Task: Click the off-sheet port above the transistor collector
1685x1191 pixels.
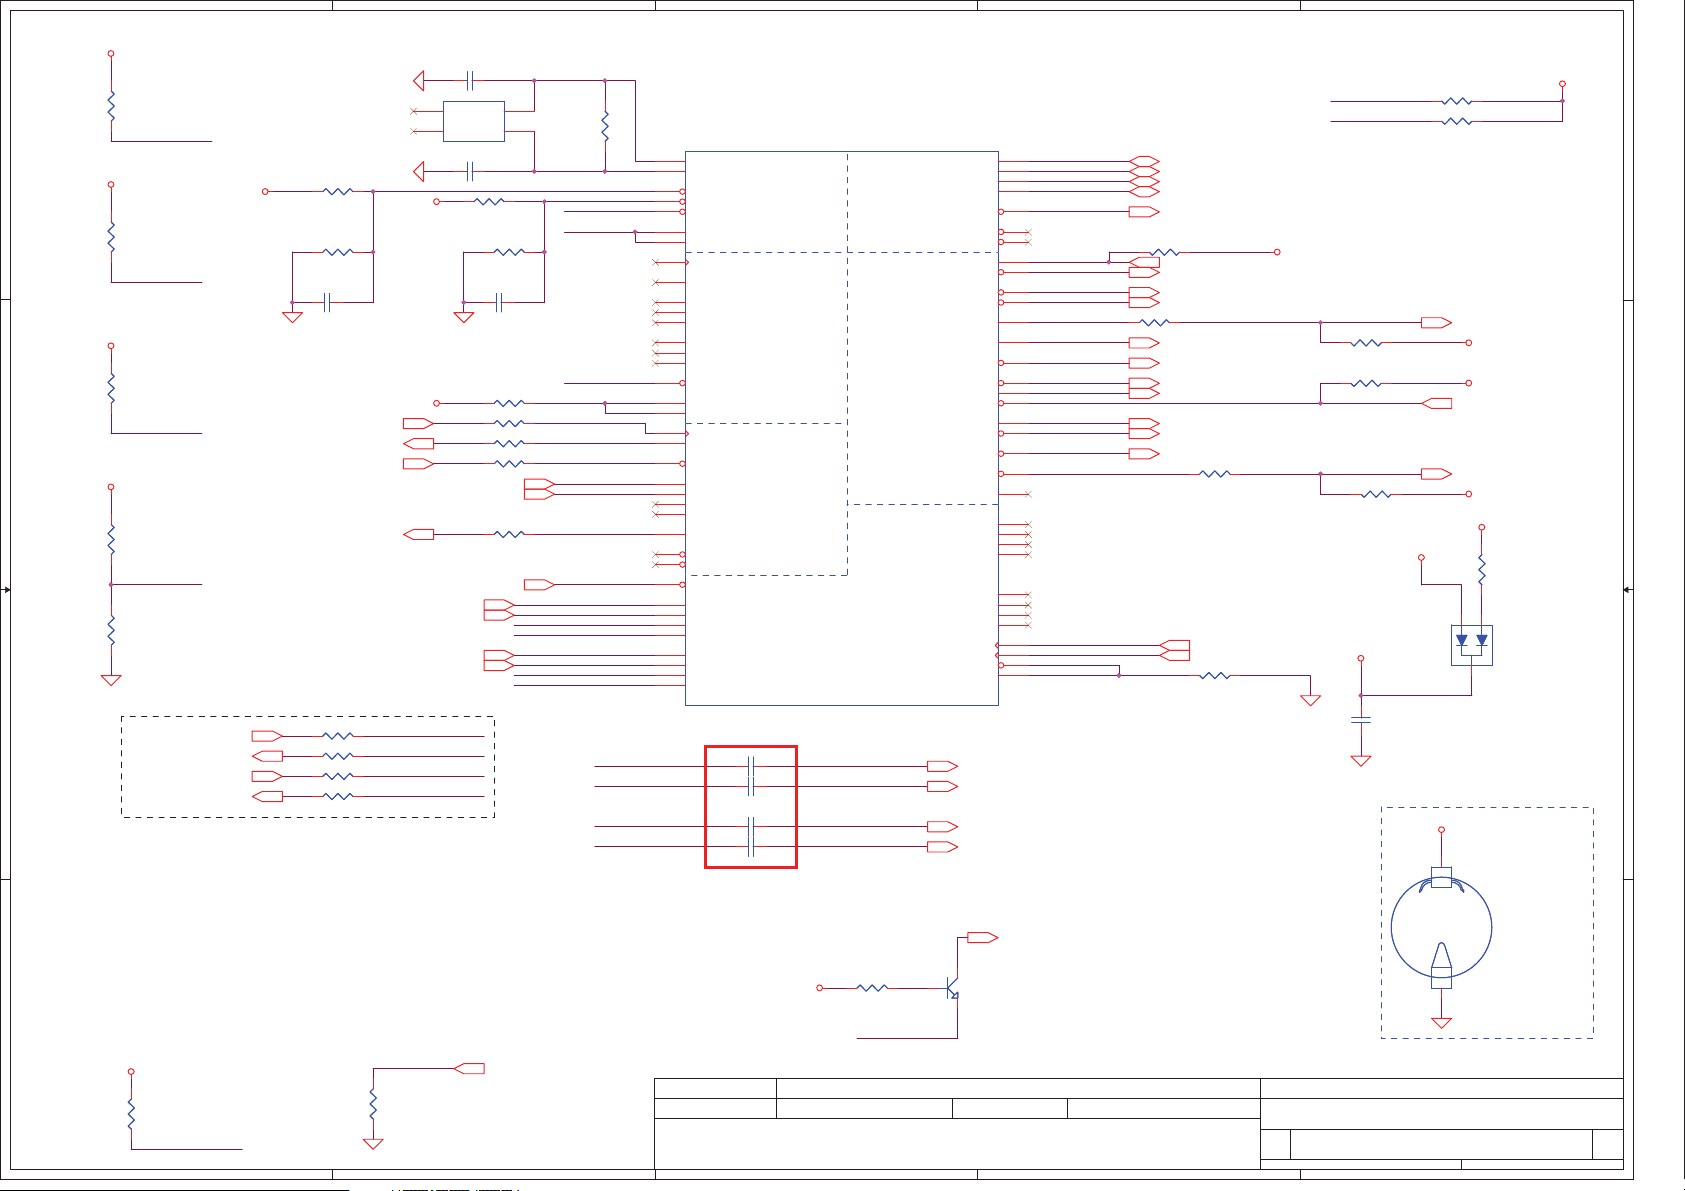Action: 982,937
